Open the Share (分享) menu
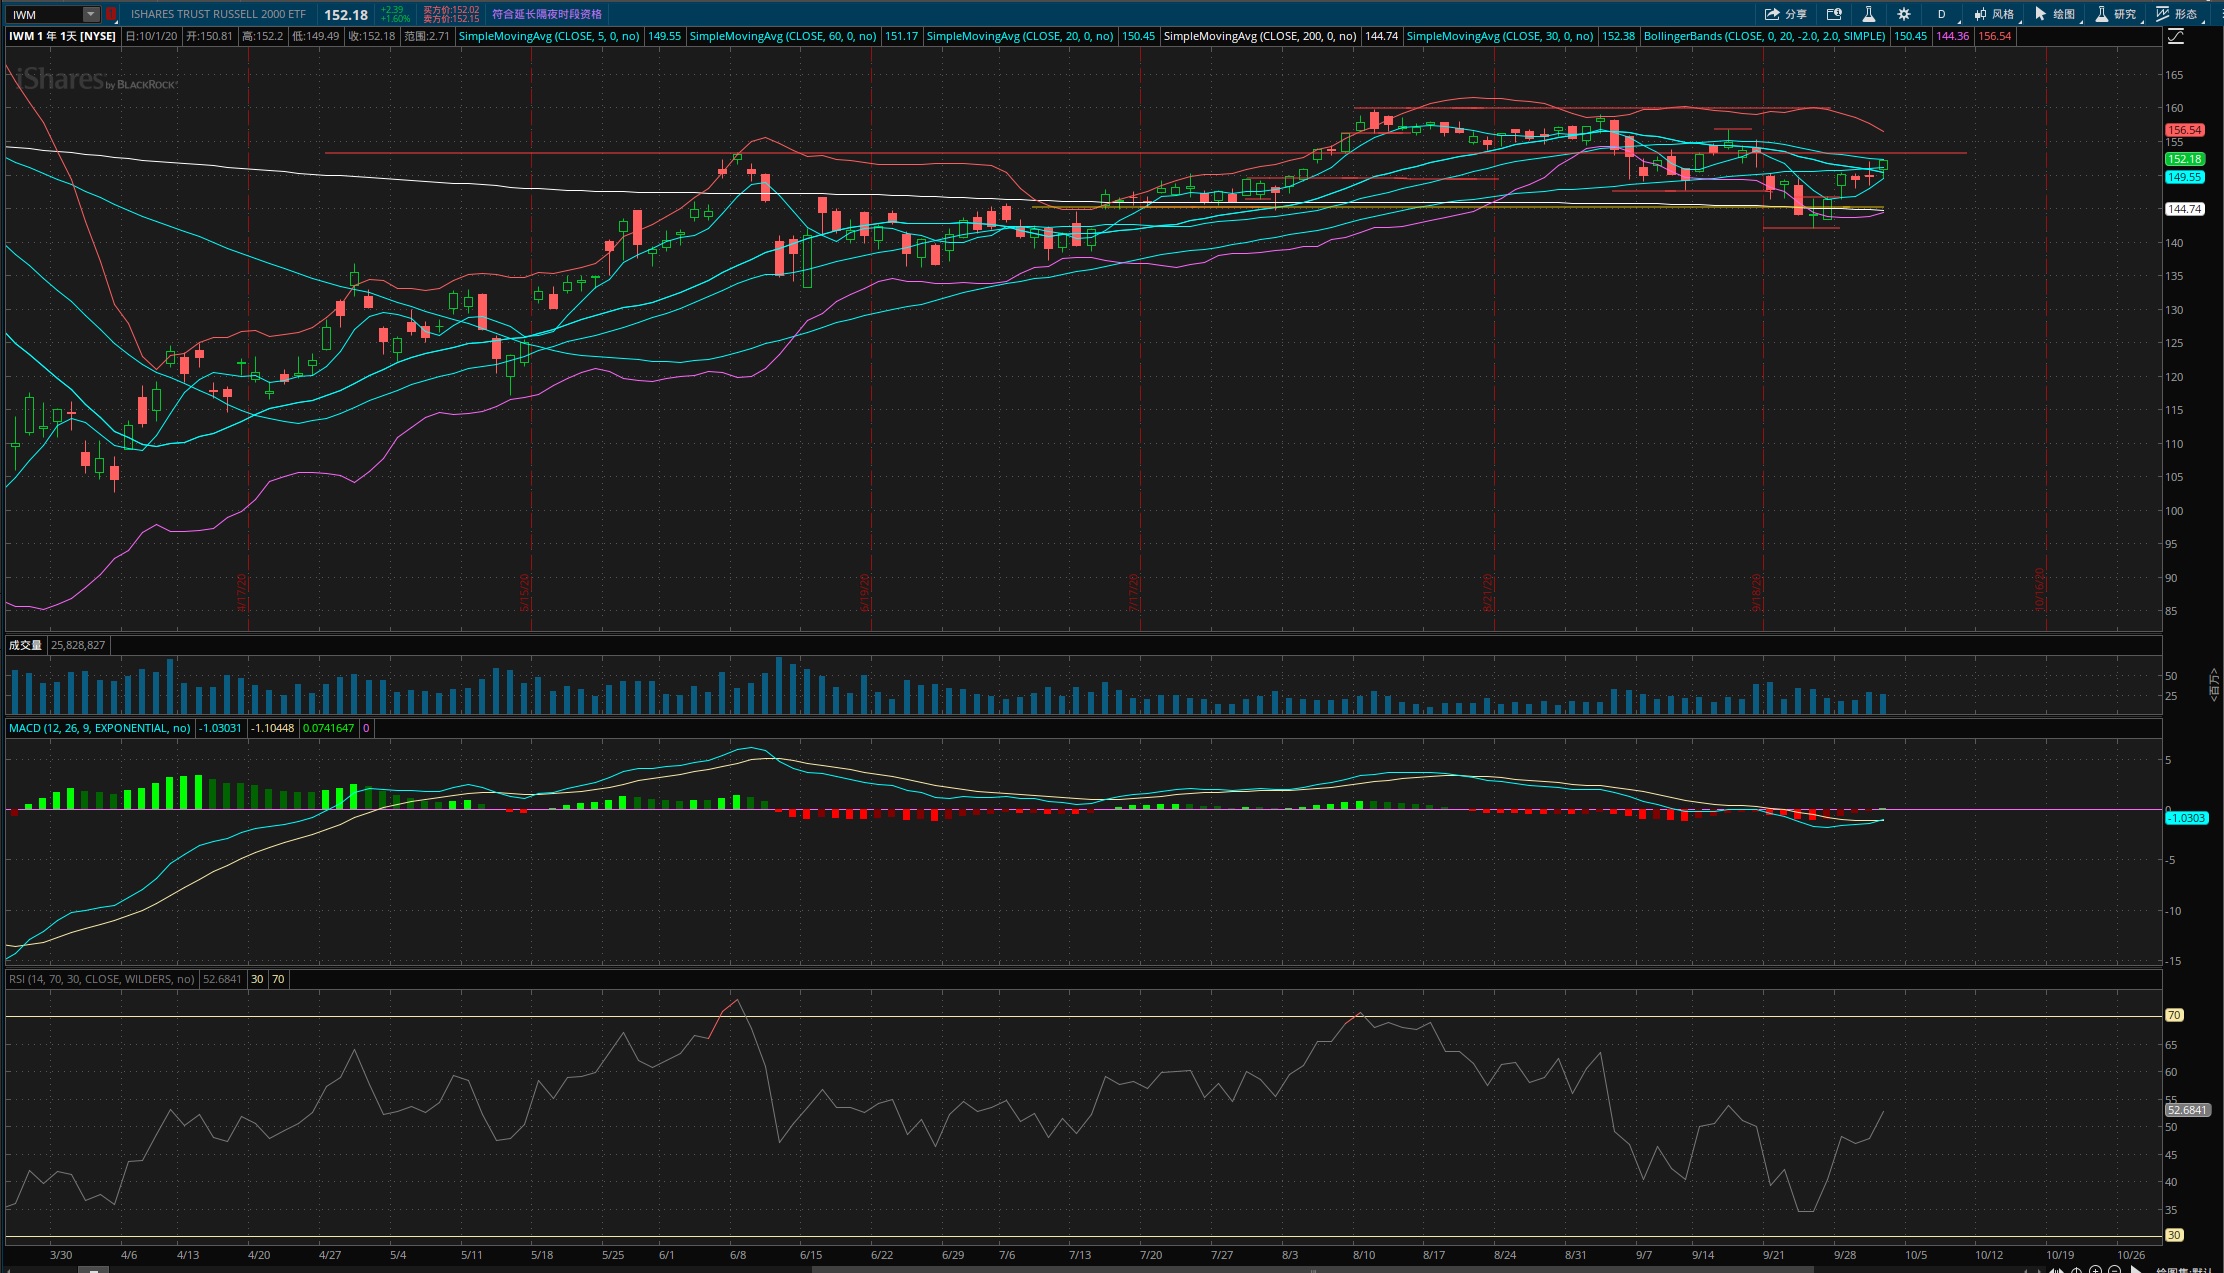The height and width of the screenshot is (1273, 2224). tap(1785, 14)
